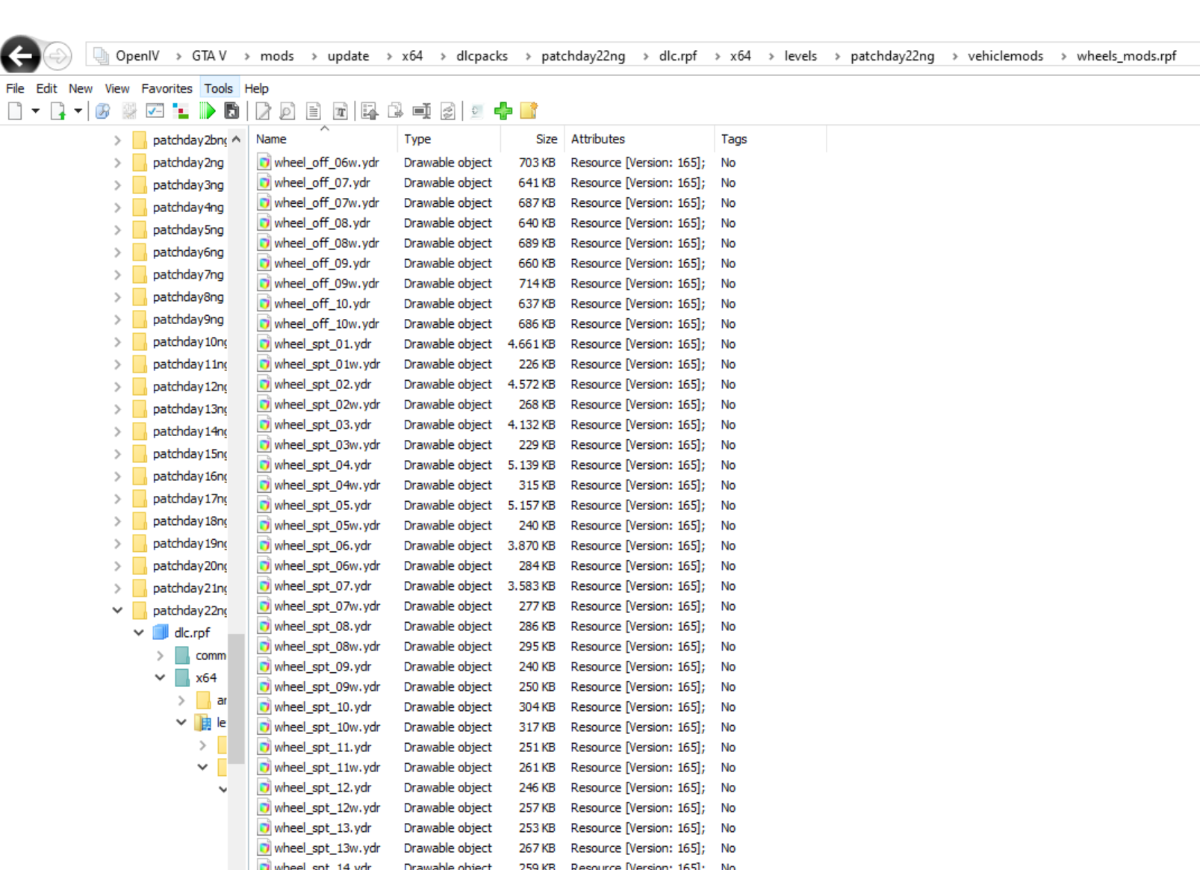Open dropdown arrow beside new document icon
The image size is (1200, 870).
coord(36,111)
